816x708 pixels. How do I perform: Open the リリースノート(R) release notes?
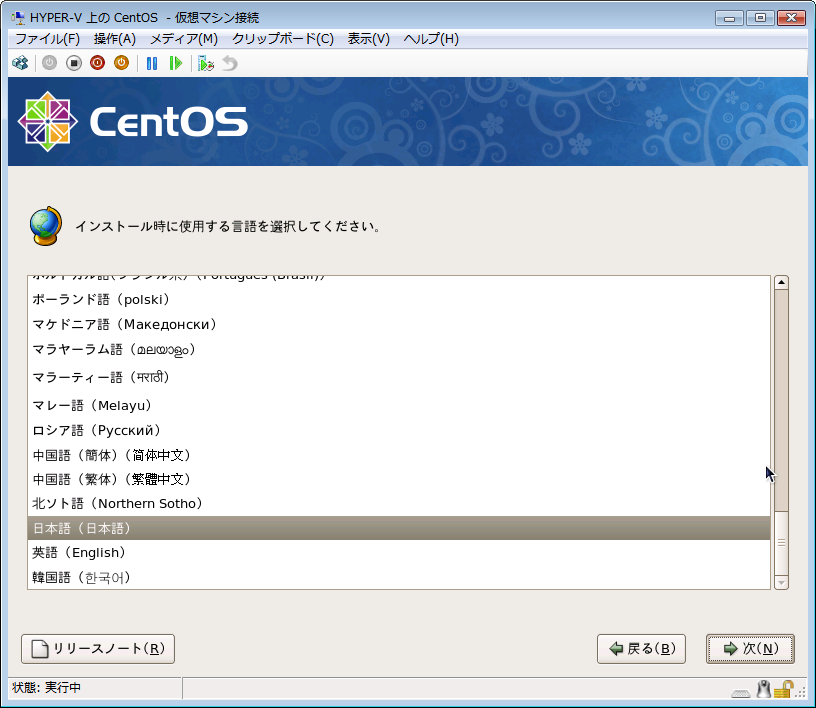click(x=98, y=649)
